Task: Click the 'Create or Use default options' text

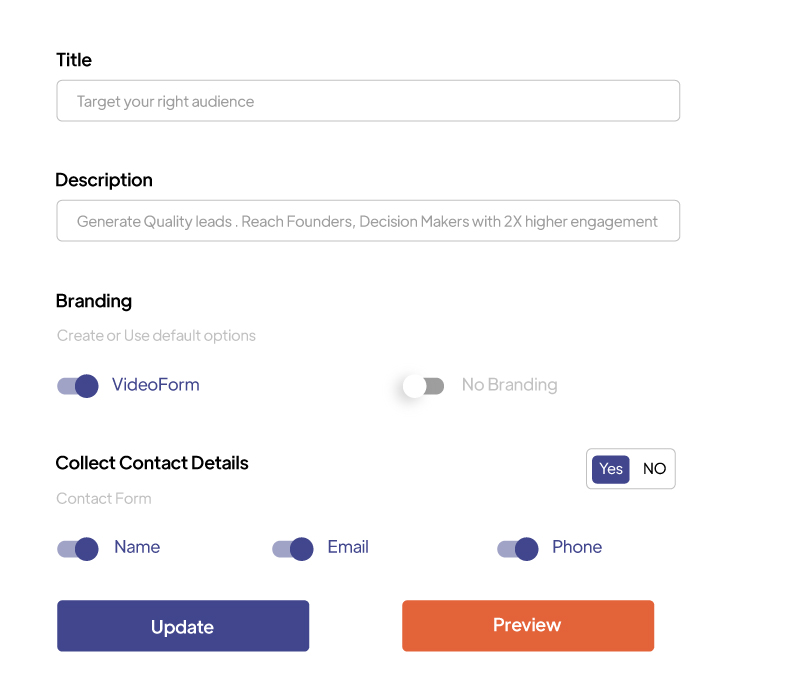Action: click(156, 336)
